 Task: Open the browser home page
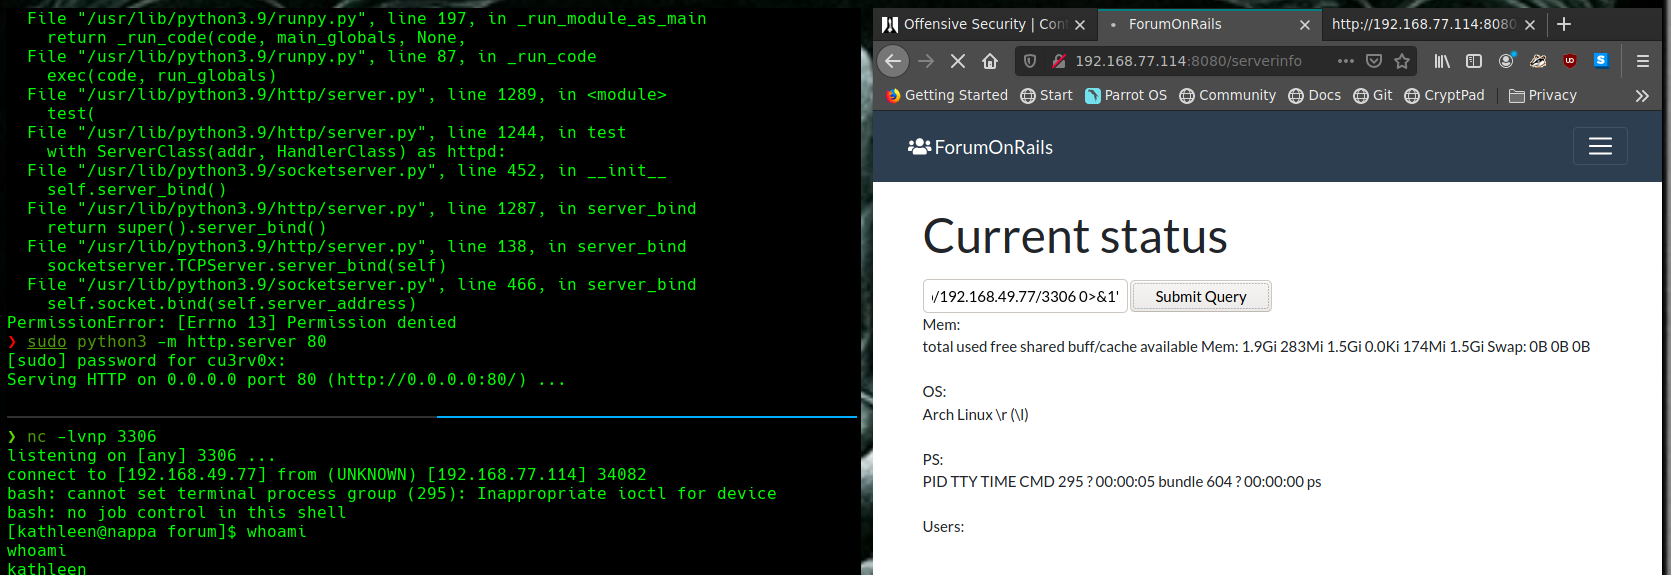tap(990, 61)
